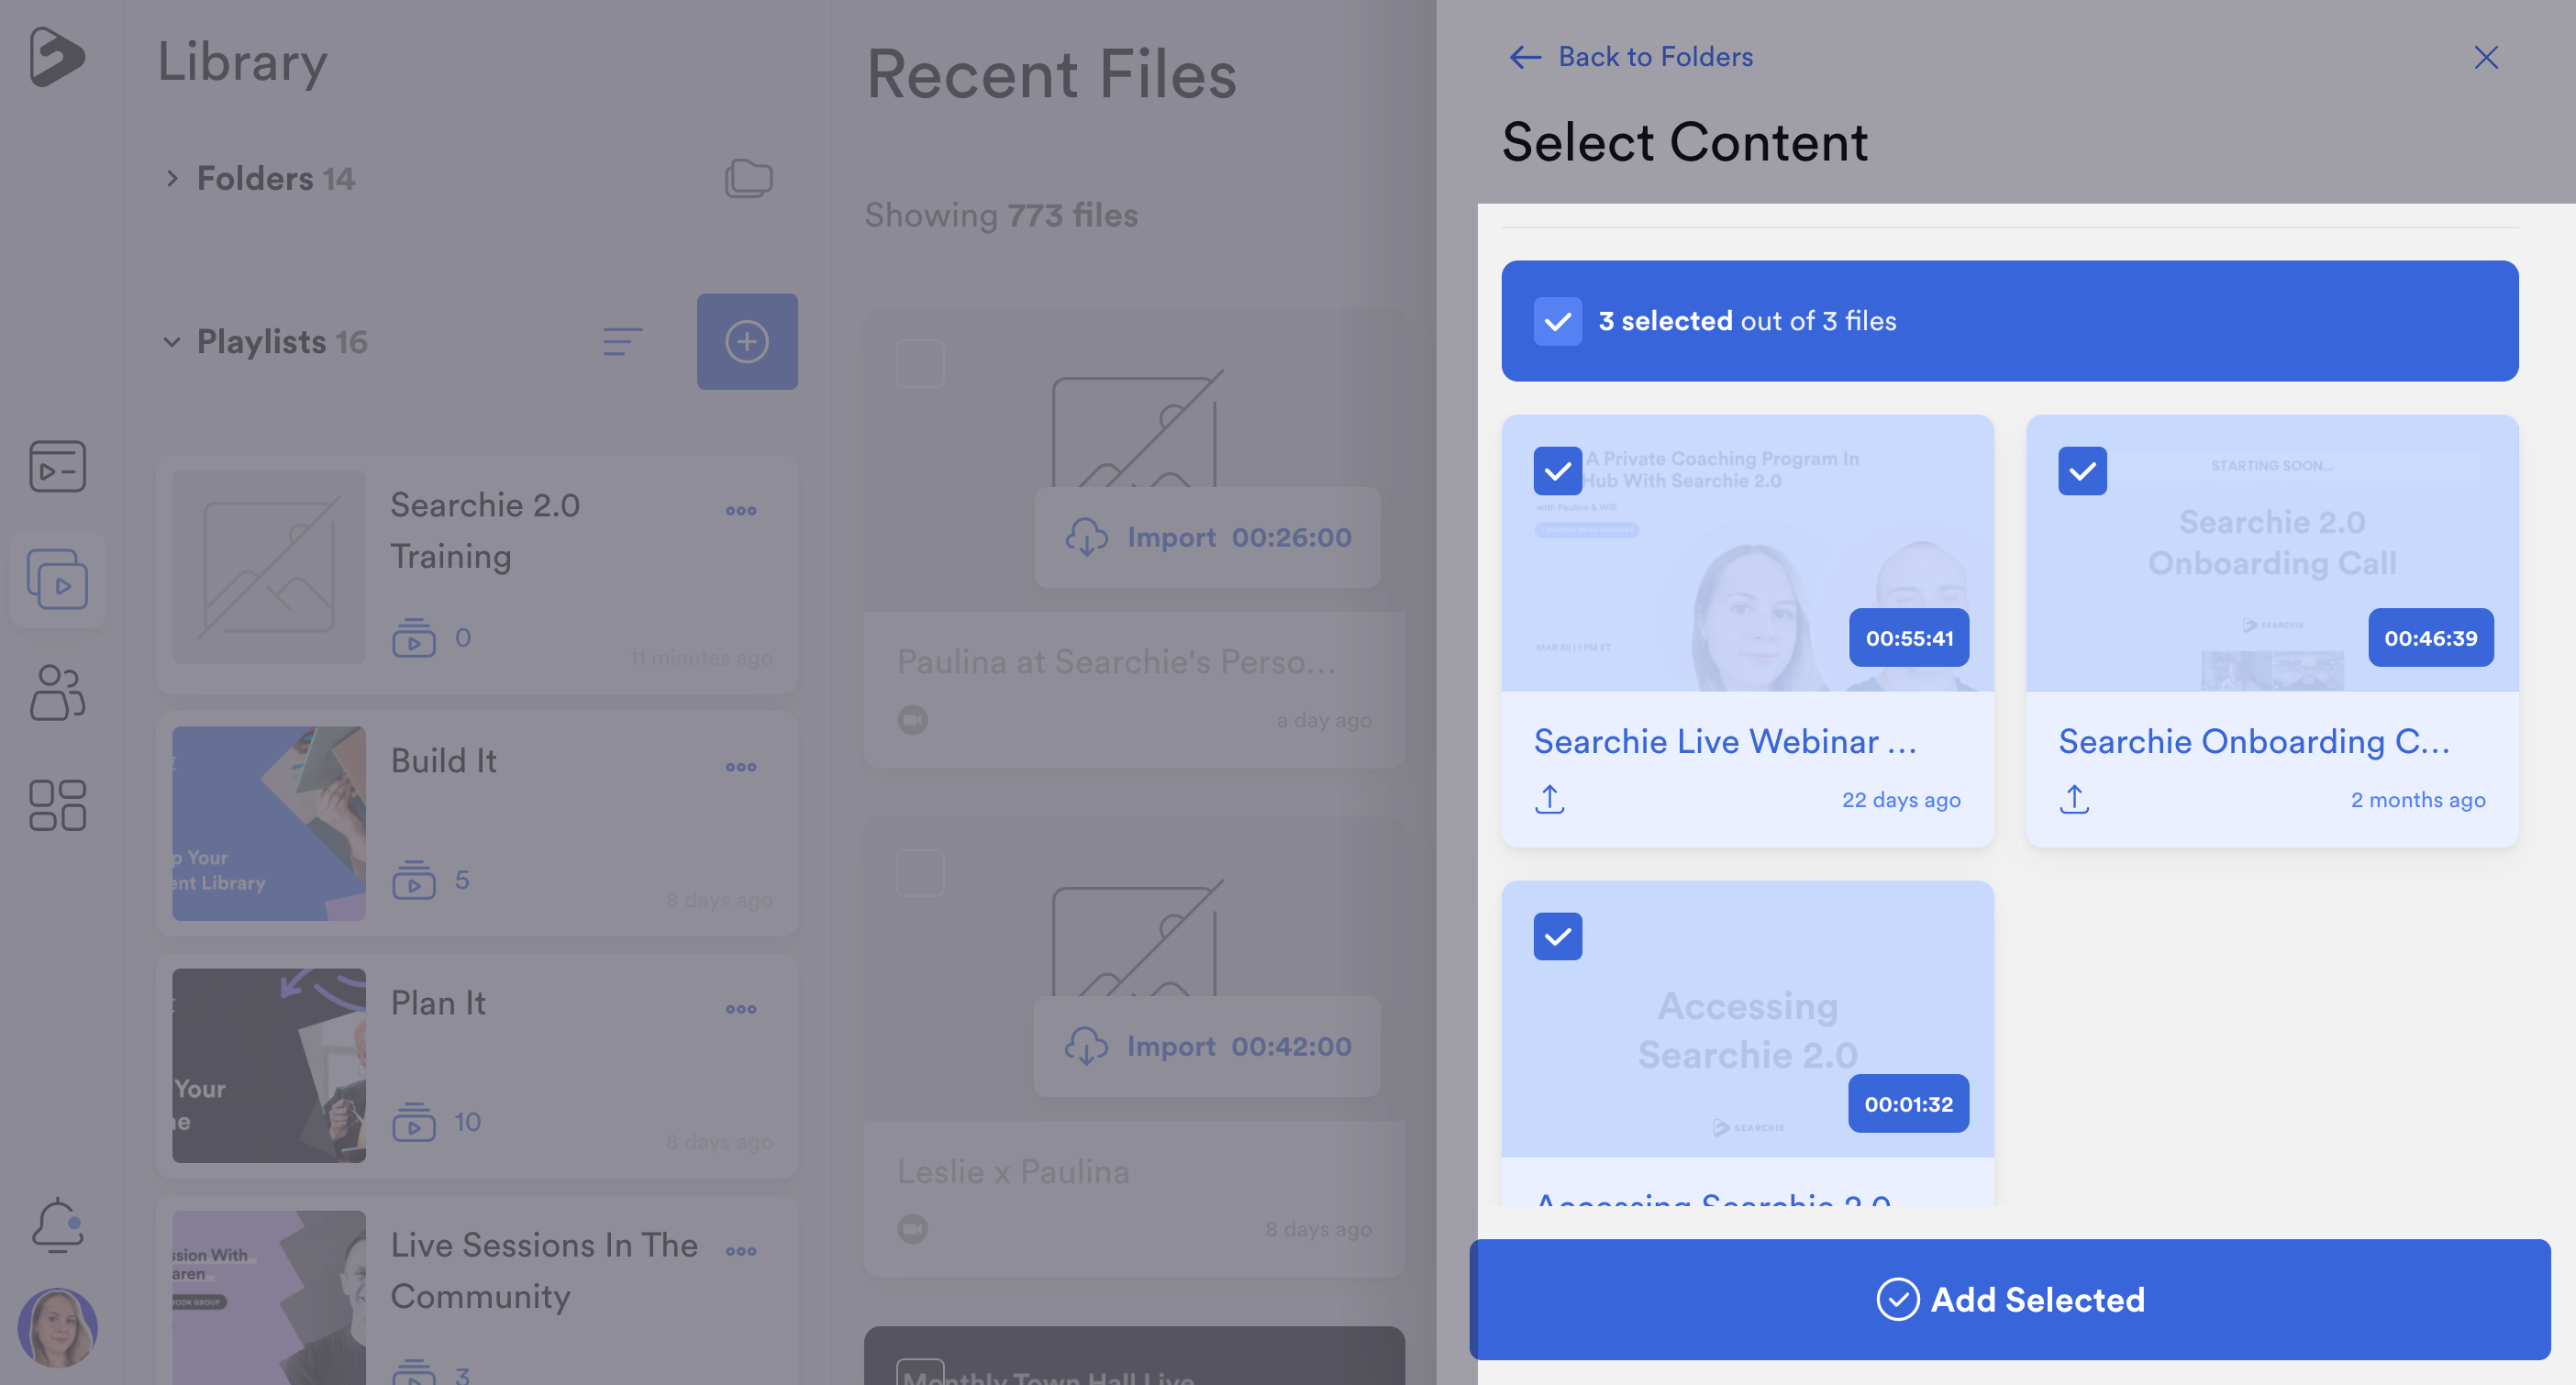
Task: Click the Playlists 16 label
Action: click(282, 342)
